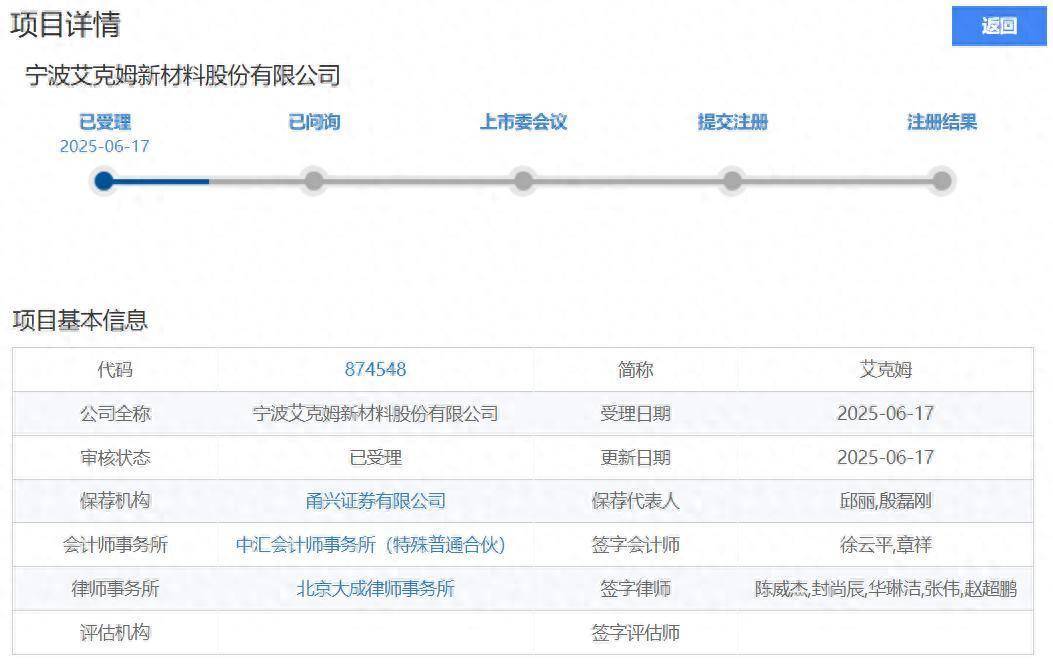Click the 艾克姆 short name cell
The width and height of the screenshot is (1053, 664).
coord(886,369)
